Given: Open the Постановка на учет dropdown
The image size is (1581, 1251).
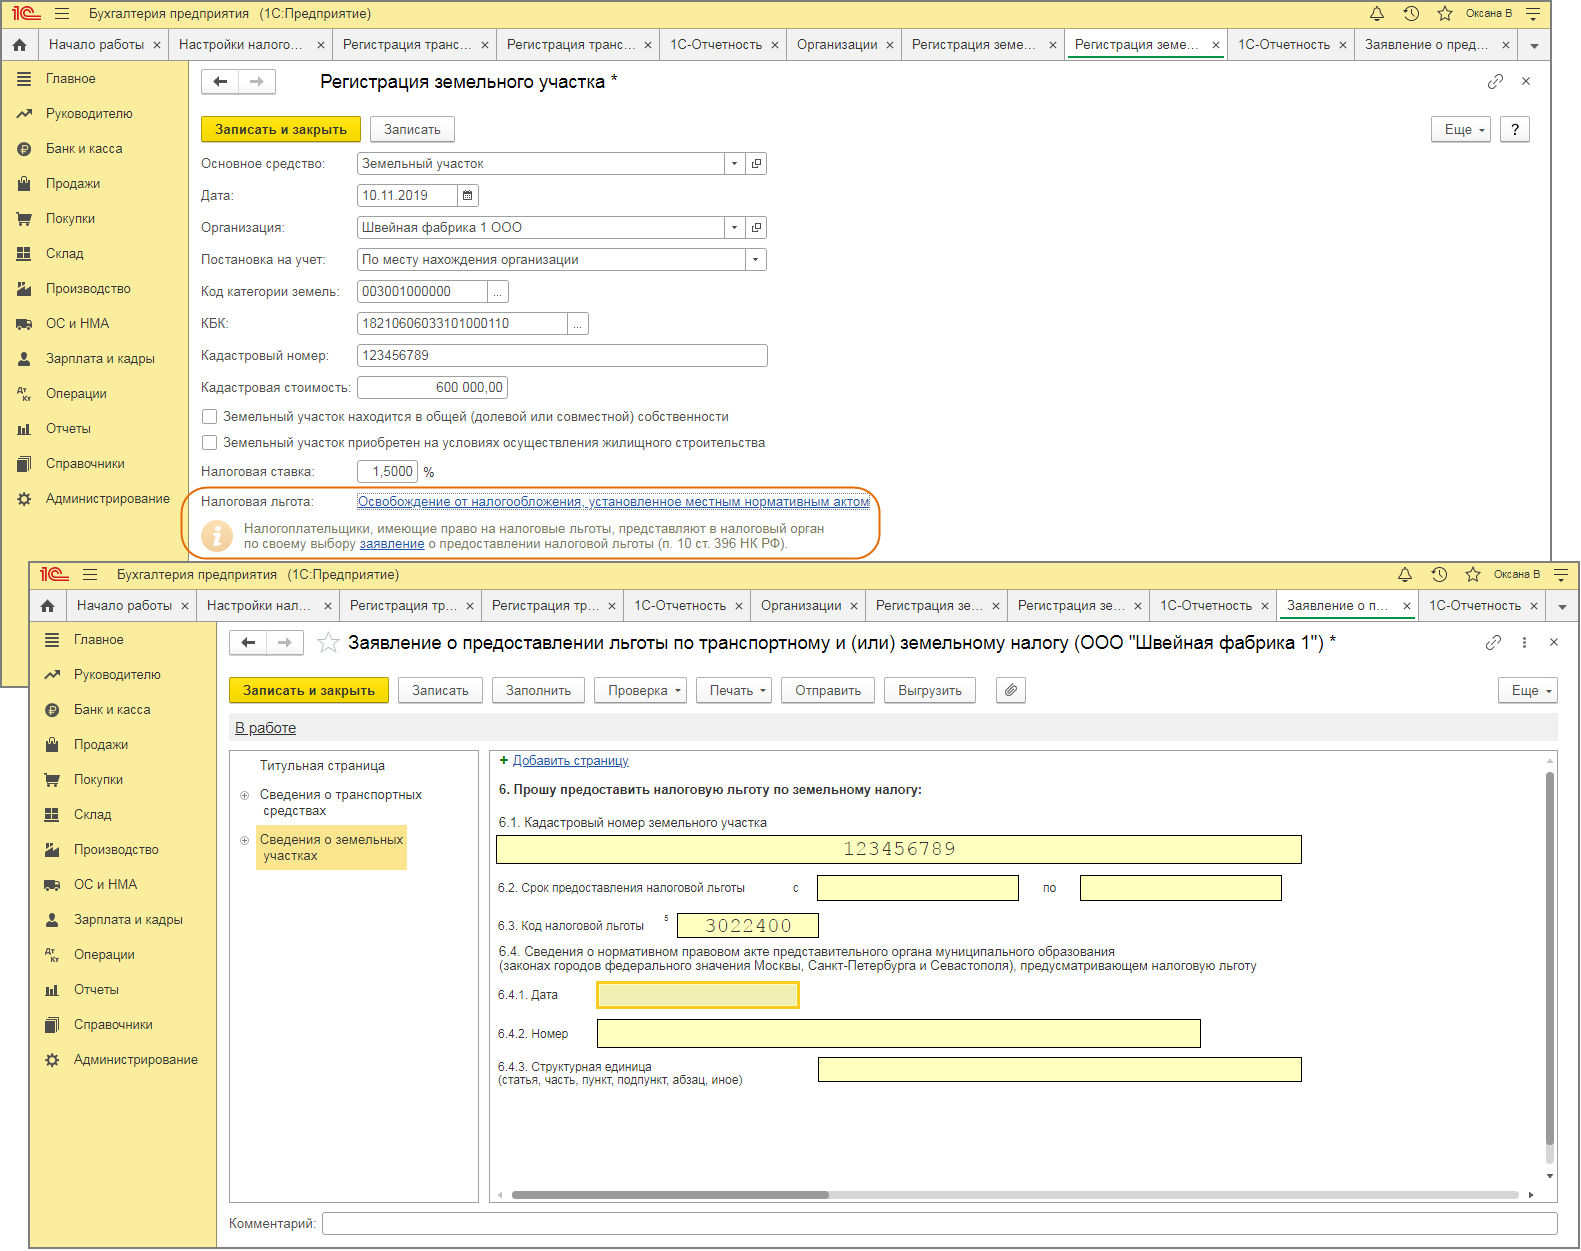Looking at the screenshot, I should pyautogui.click(x=755, y=260).
